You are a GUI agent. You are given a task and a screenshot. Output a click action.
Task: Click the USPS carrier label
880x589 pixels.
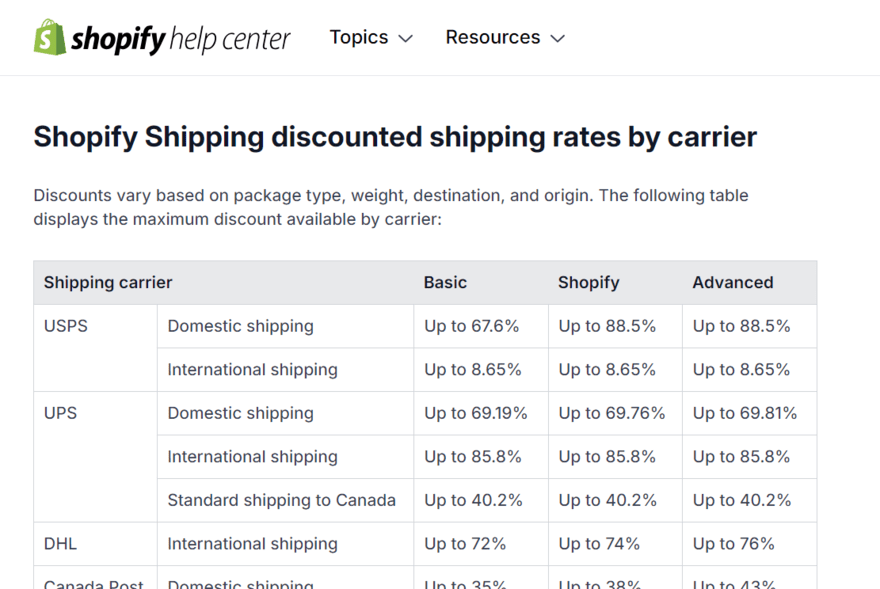pos(65,325)
